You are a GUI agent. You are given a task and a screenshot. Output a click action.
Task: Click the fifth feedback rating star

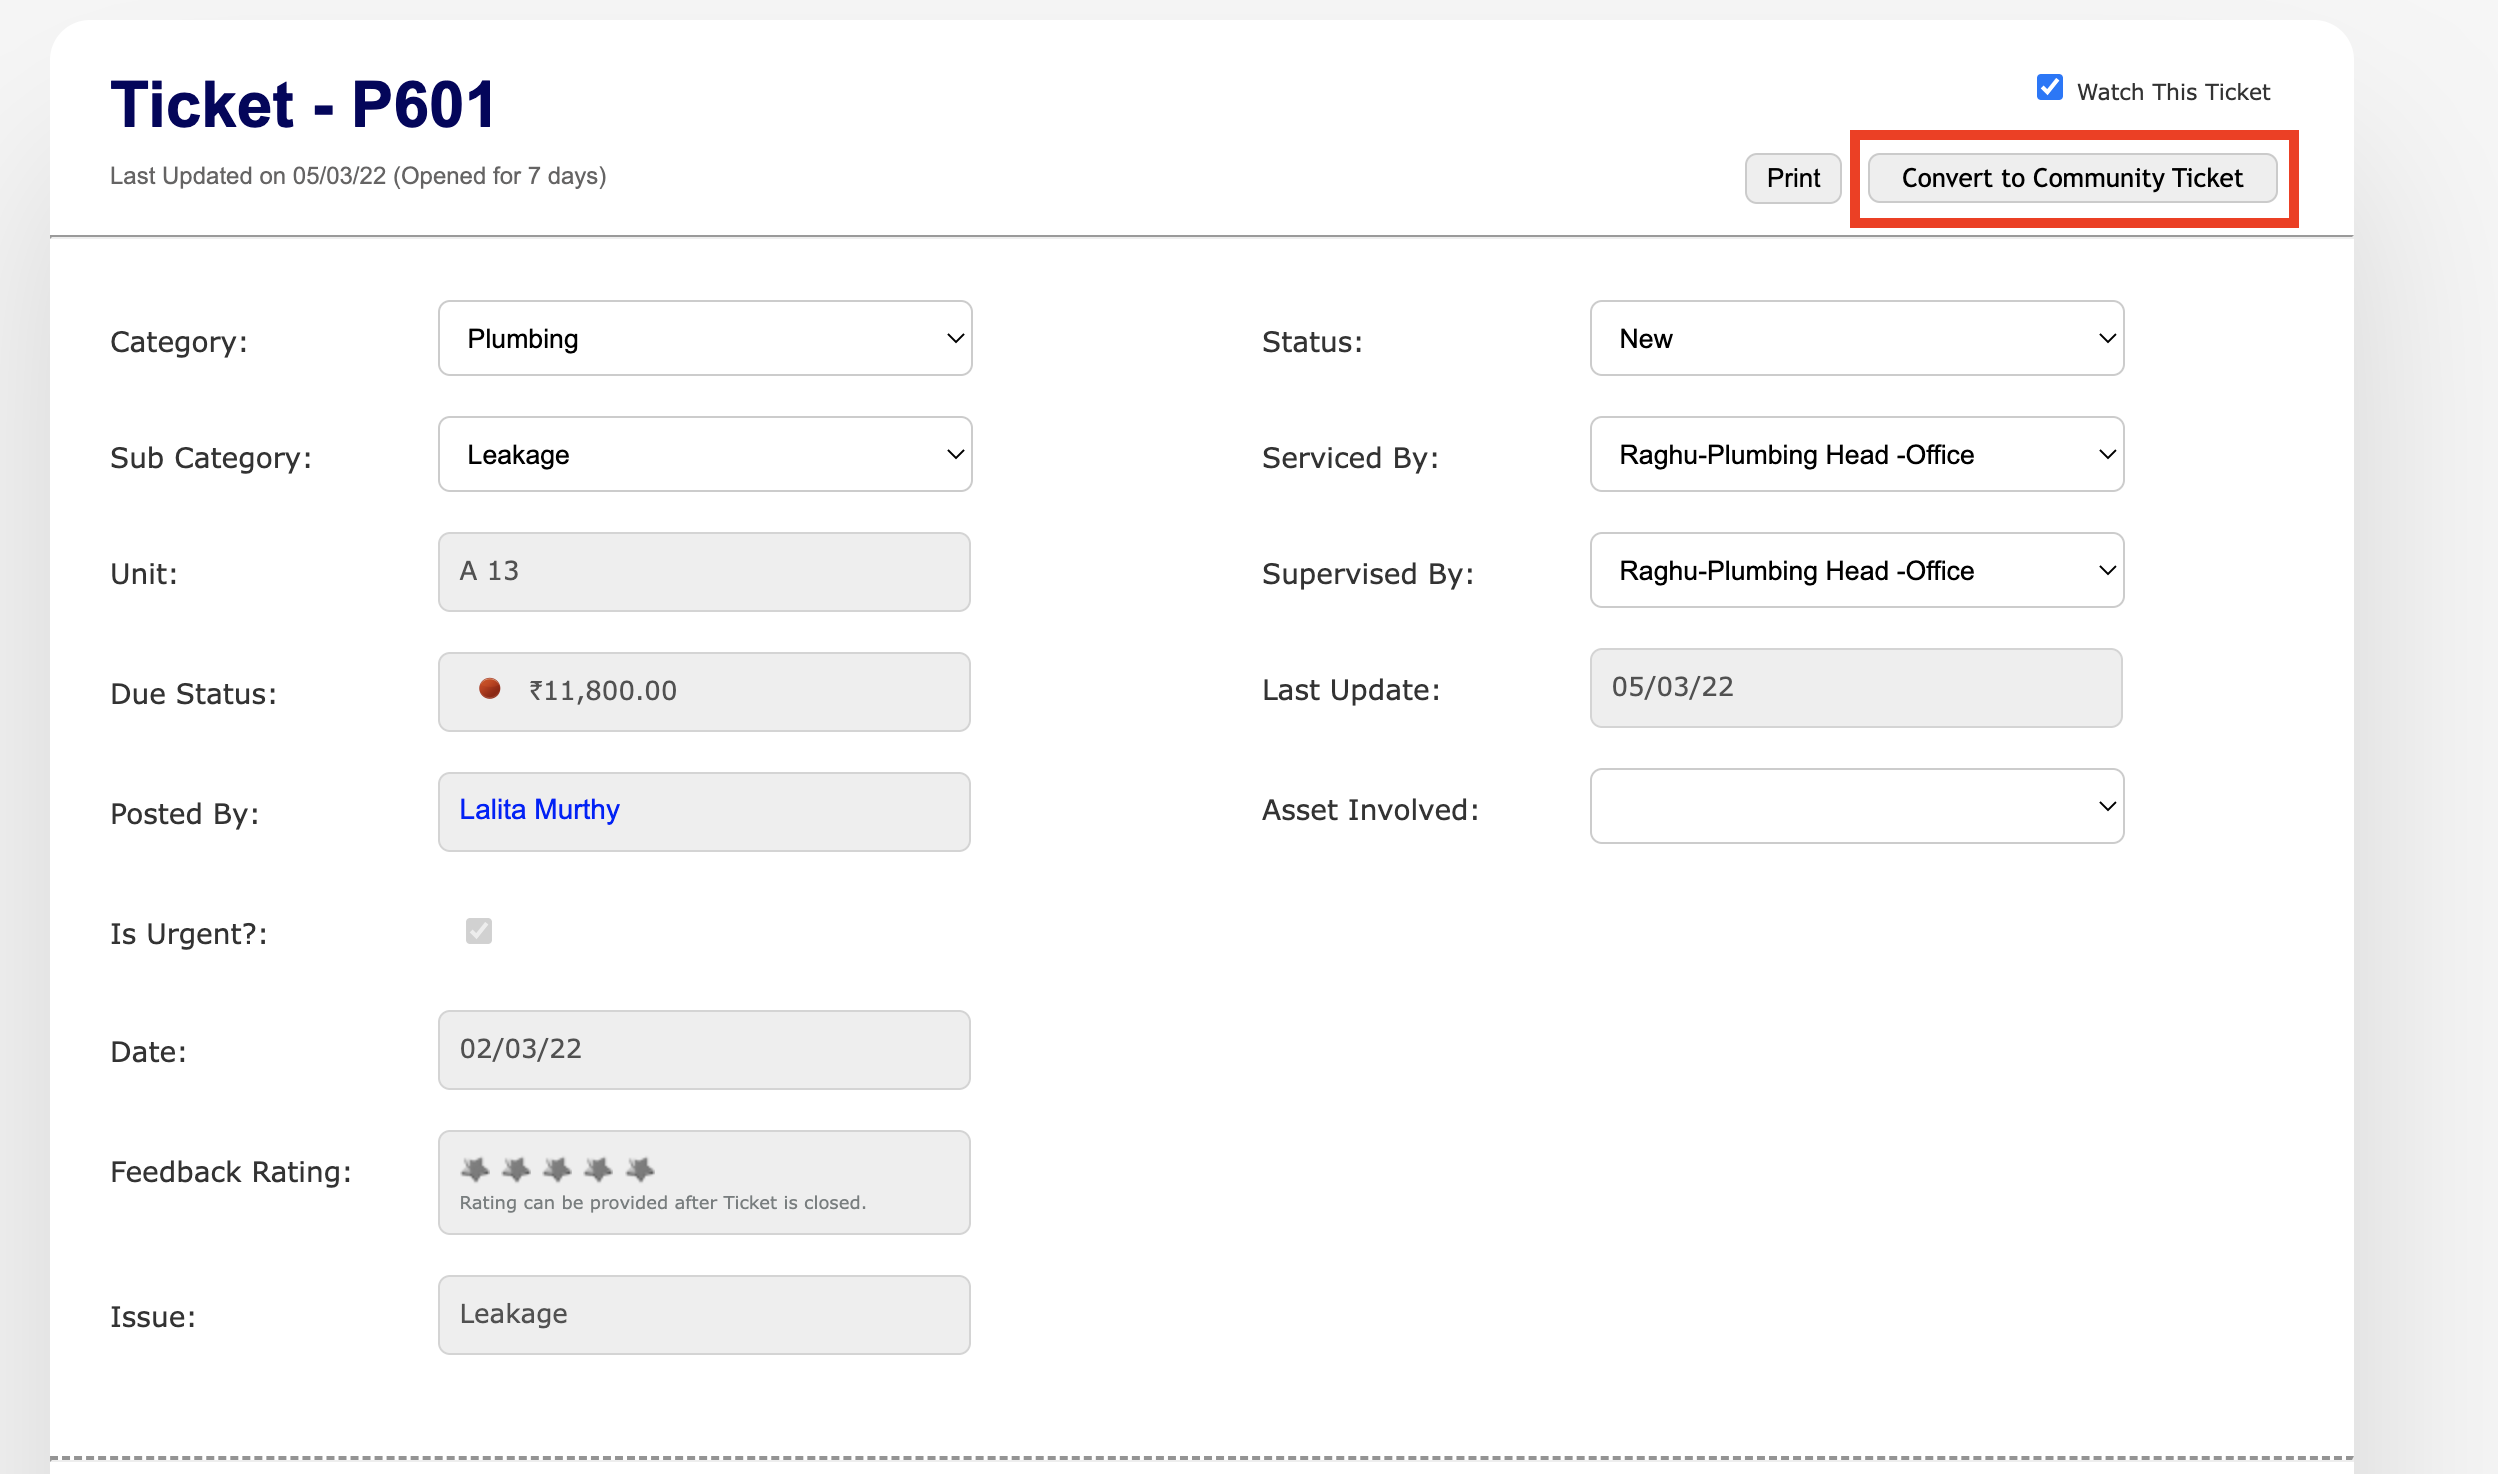pyautogui.click(x=640, y=1168)
